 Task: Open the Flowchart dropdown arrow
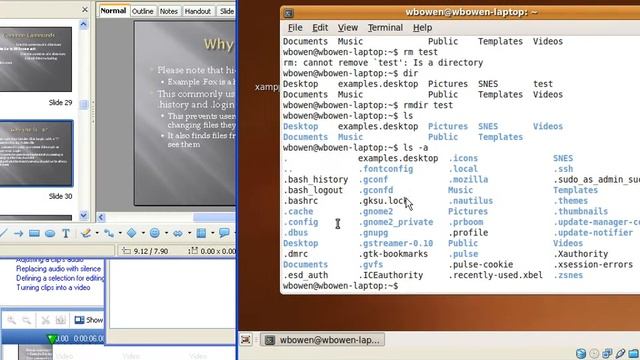[213, 233]
